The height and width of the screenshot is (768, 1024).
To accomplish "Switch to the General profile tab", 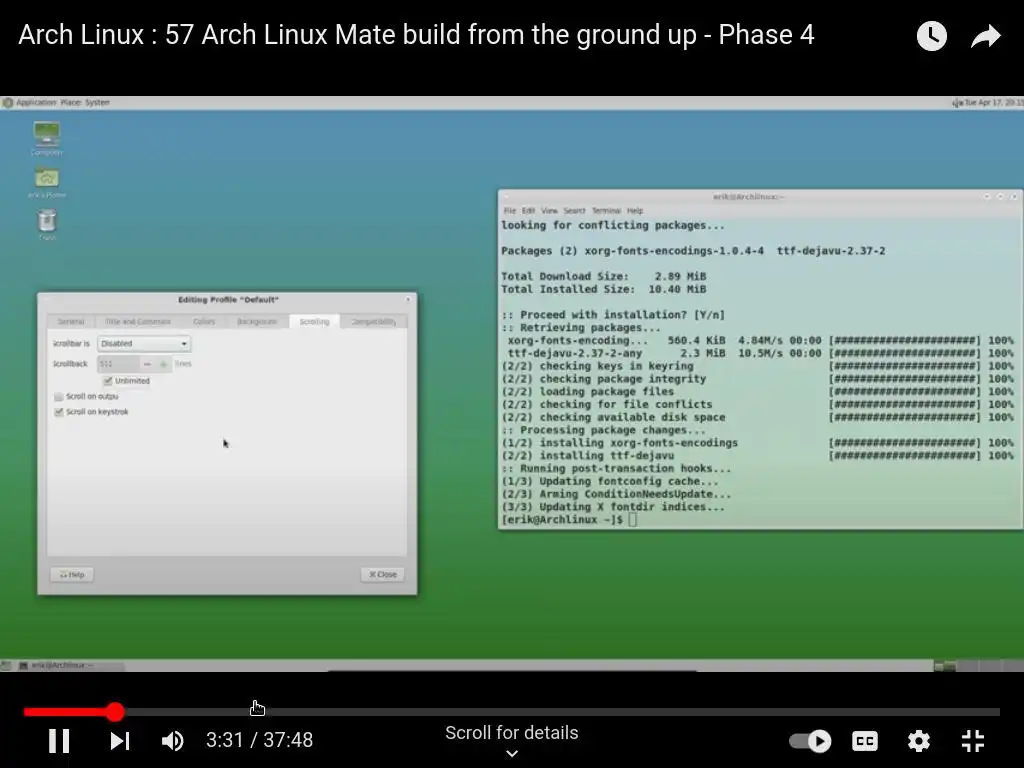I will (x=71, y=321).
